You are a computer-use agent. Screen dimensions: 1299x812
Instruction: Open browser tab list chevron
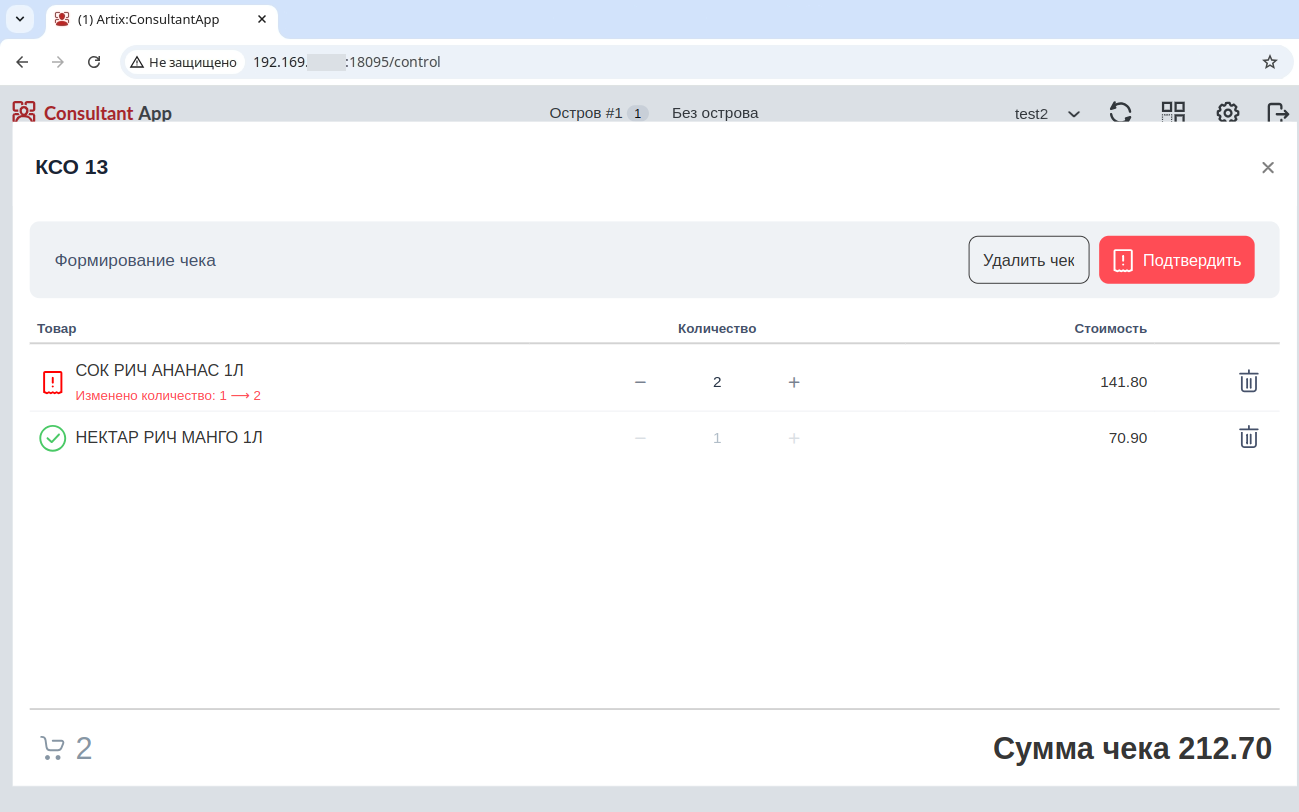(20, 19)
